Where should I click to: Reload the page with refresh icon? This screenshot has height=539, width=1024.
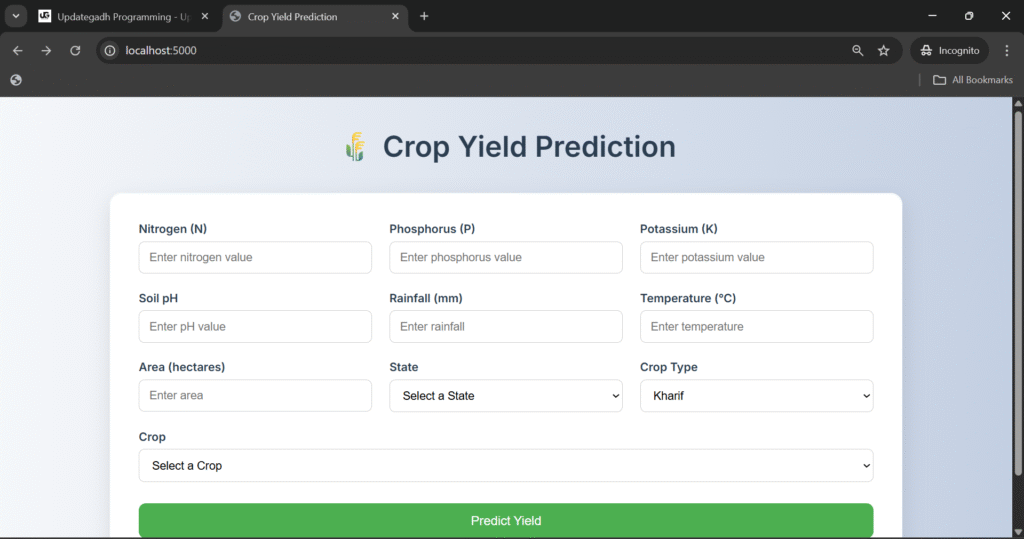coord(75,50)
